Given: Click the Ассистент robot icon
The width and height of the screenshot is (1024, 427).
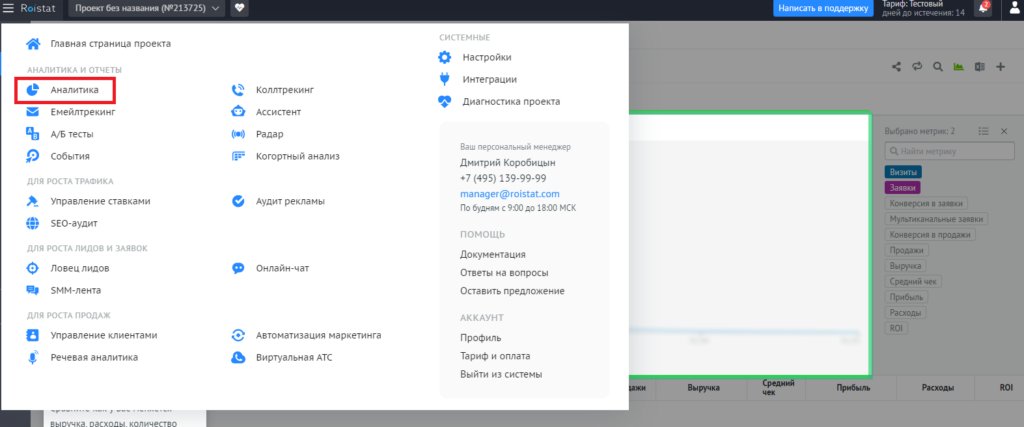Looking at the screenshot, I should [x=238, y=112].
